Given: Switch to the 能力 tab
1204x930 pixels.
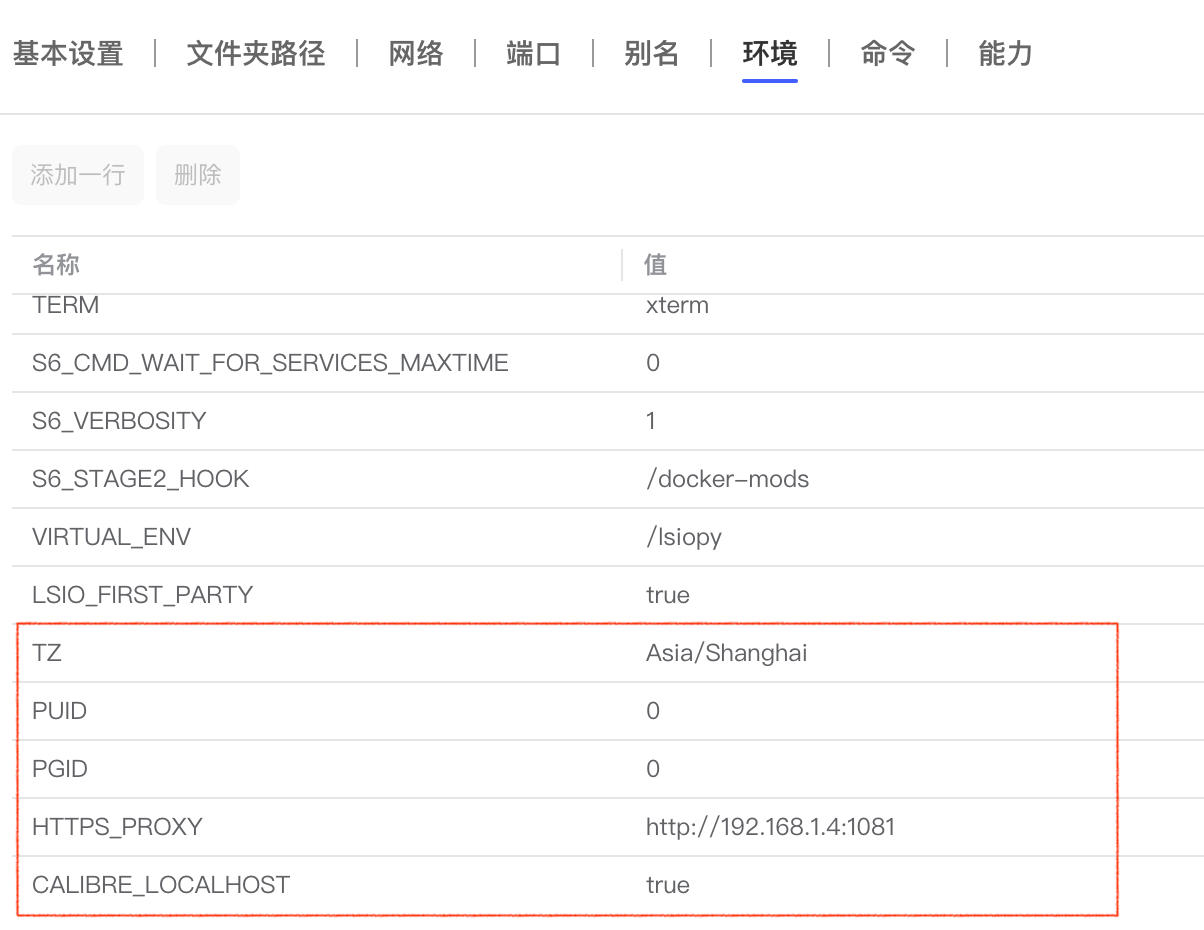Looking at the screenshot, I should pos(1004,55).
